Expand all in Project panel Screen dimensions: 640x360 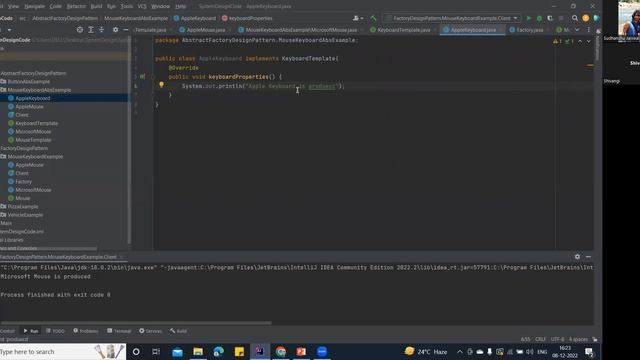(x=91, y=30)
